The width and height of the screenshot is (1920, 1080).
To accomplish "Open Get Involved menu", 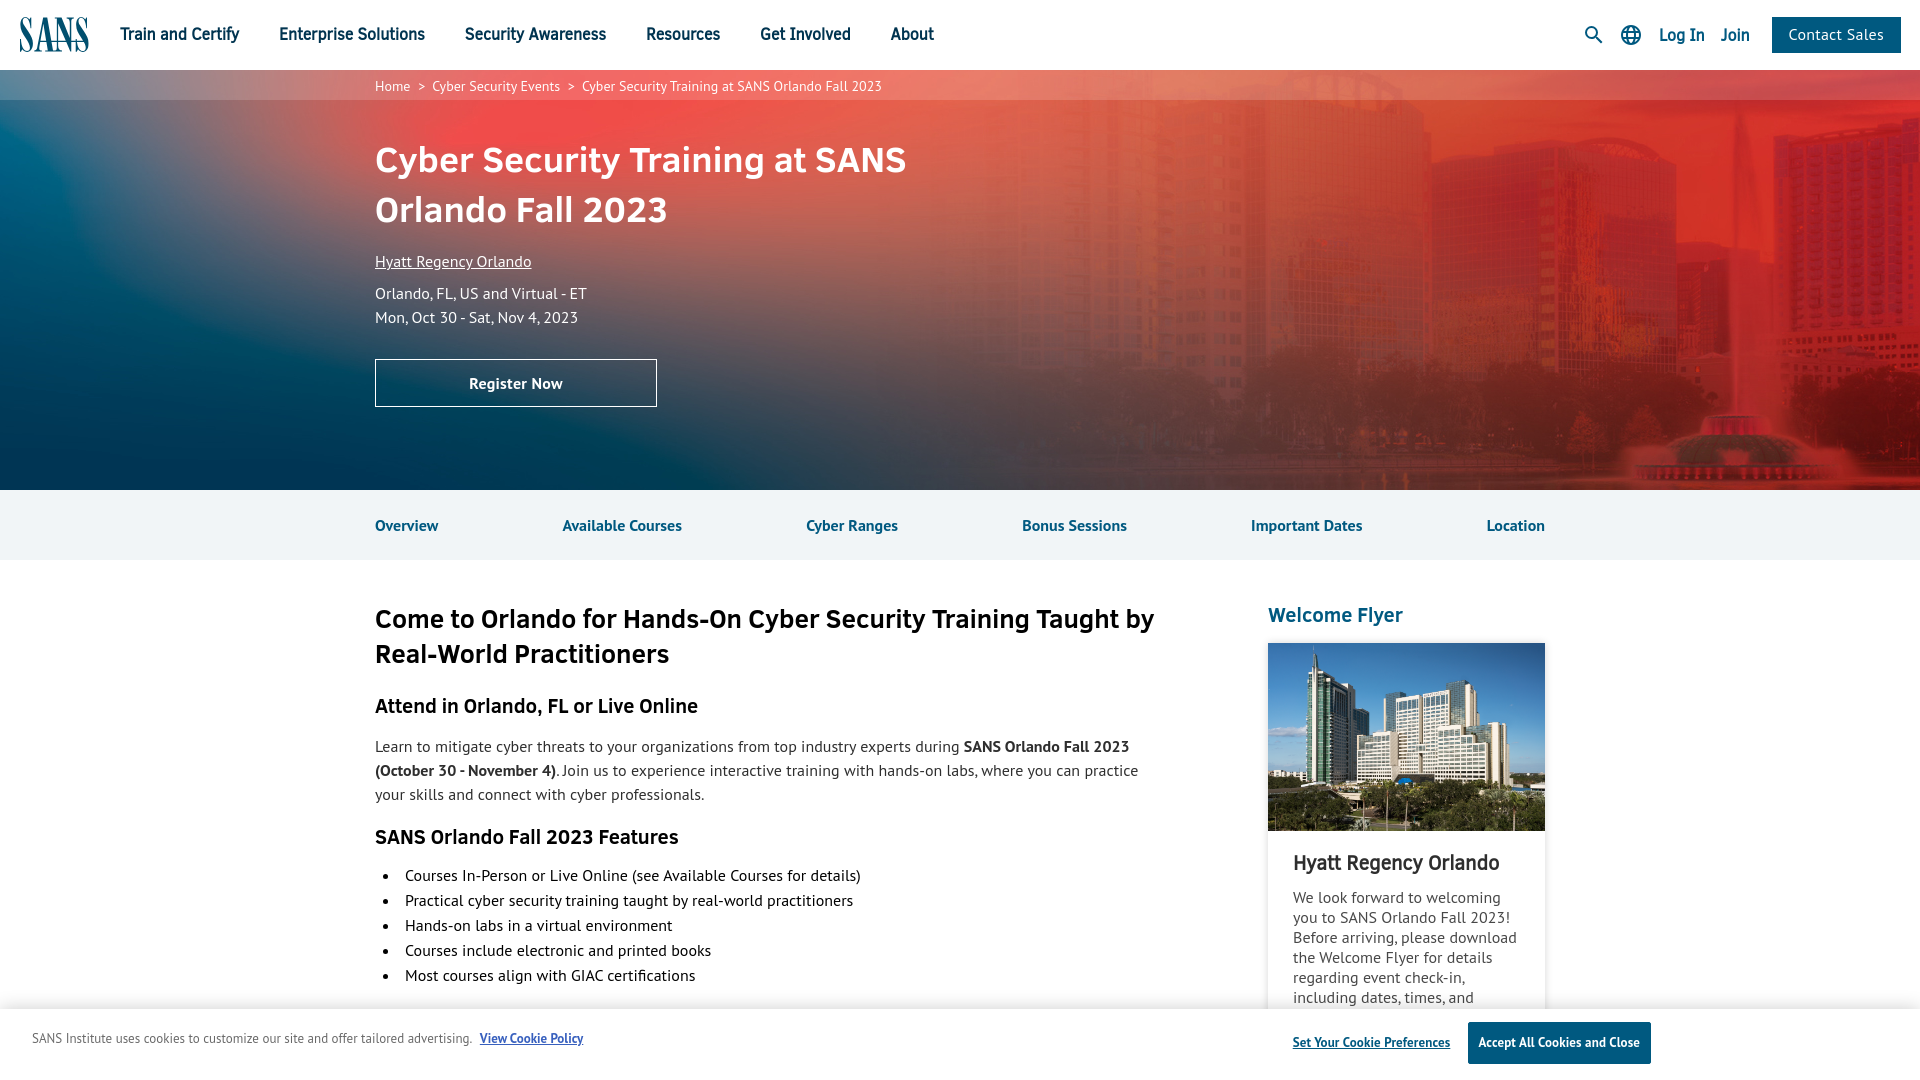I will [805, 34].
